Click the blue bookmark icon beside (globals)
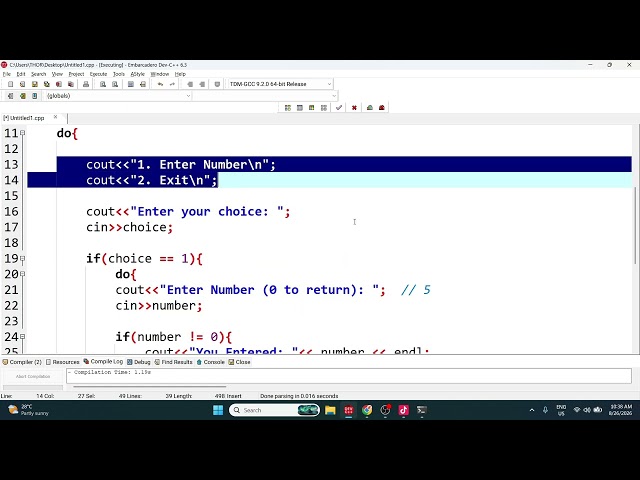 coord(35,96)
